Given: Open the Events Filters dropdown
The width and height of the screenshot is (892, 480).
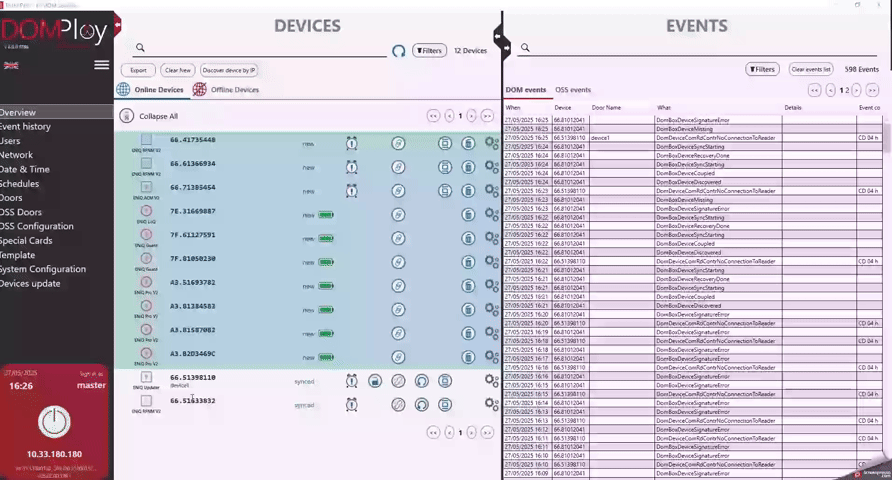Looking at the screenshot, I should click(762, 69).
